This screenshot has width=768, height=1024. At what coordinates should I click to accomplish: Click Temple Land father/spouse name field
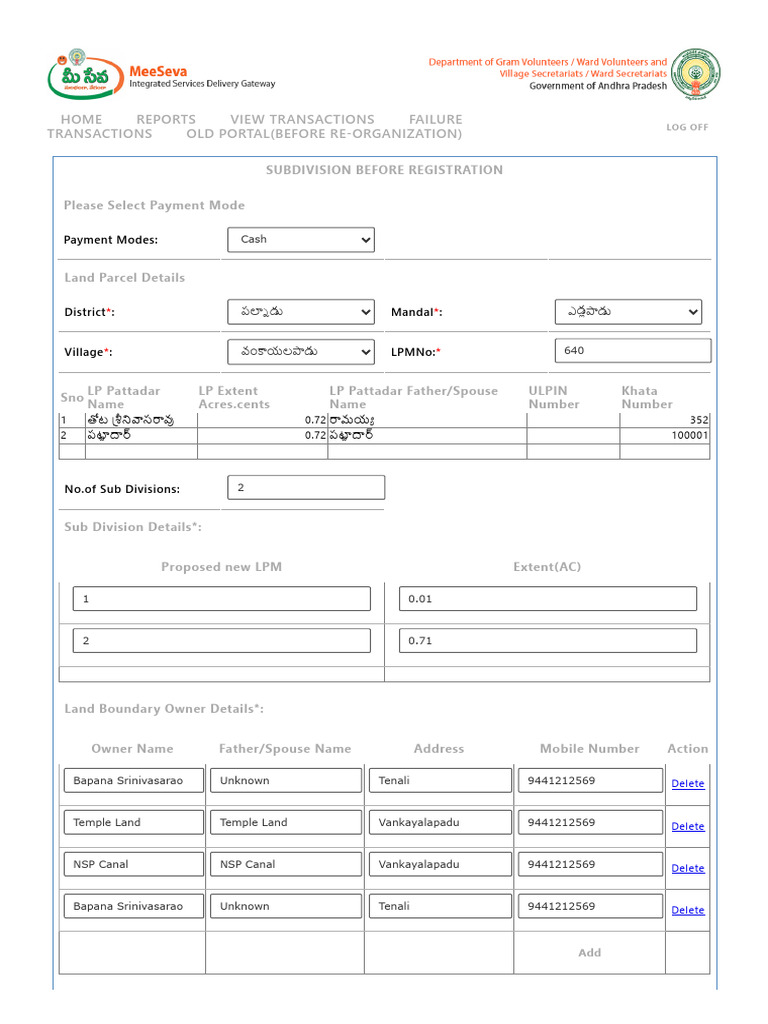[286, 822]
